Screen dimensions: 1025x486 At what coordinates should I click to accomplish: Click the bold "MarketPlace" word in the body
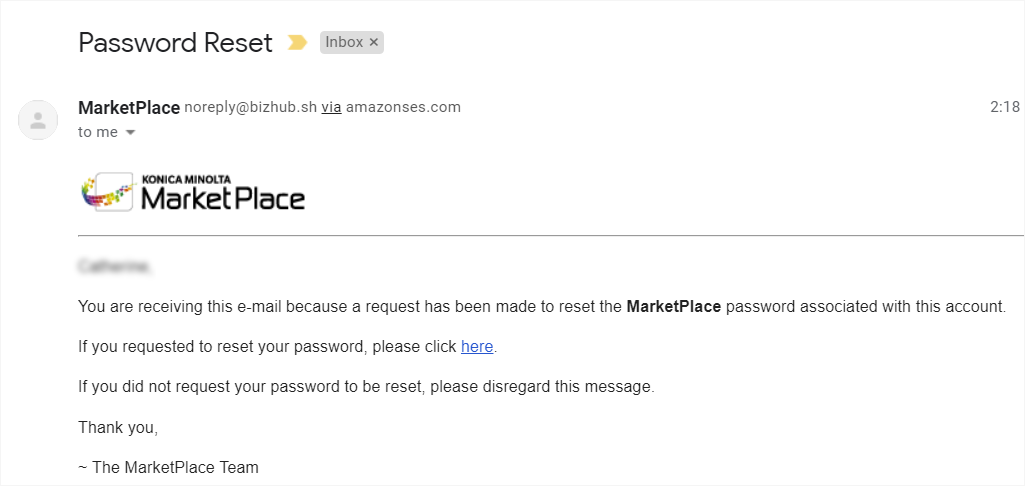pos(673,306)
